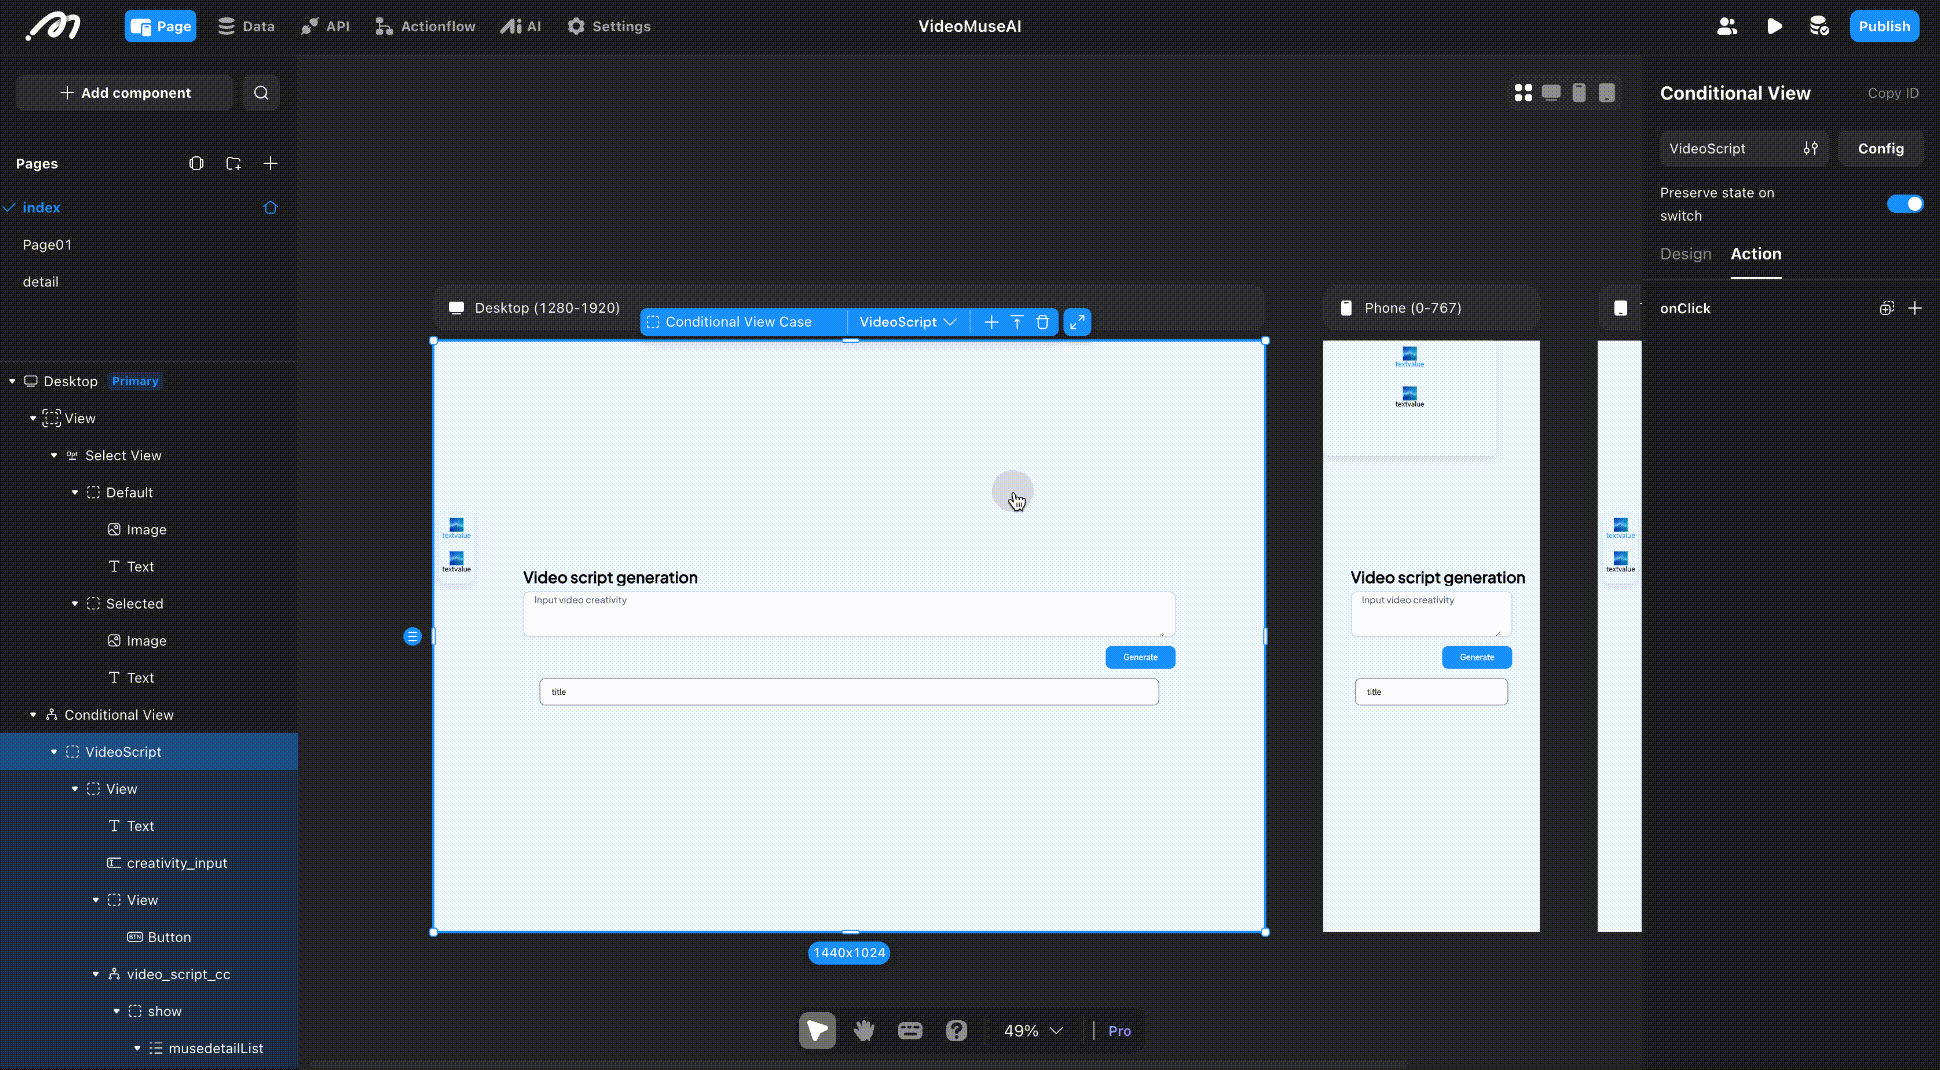1940x1070 pixels.
Task: Open the VideoScript case dropdown
Action: click(908, 322)
